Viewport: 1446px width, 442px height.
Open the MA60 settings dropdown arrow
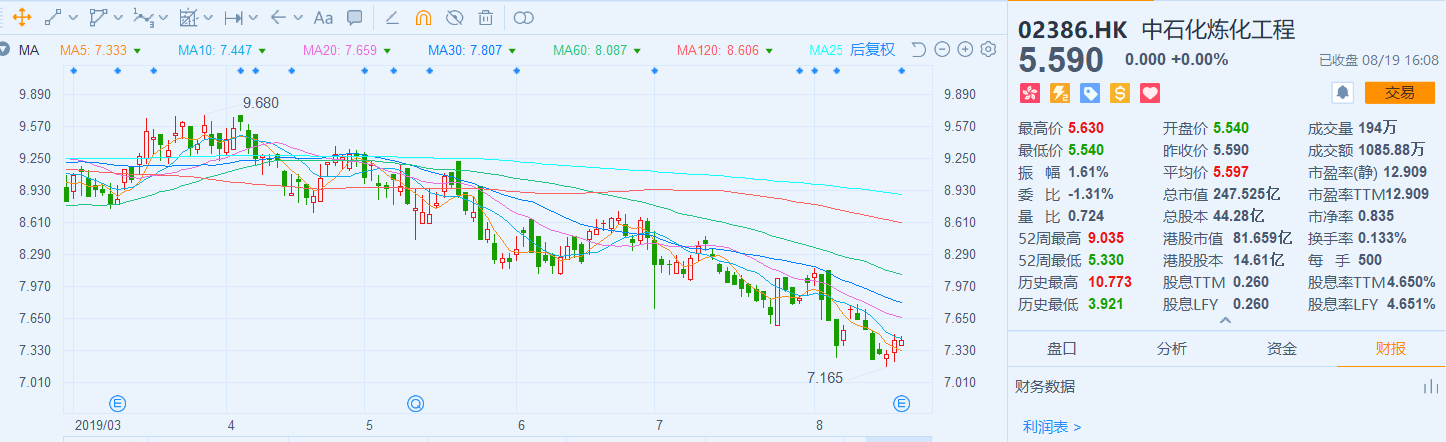[x=636, y=51]
